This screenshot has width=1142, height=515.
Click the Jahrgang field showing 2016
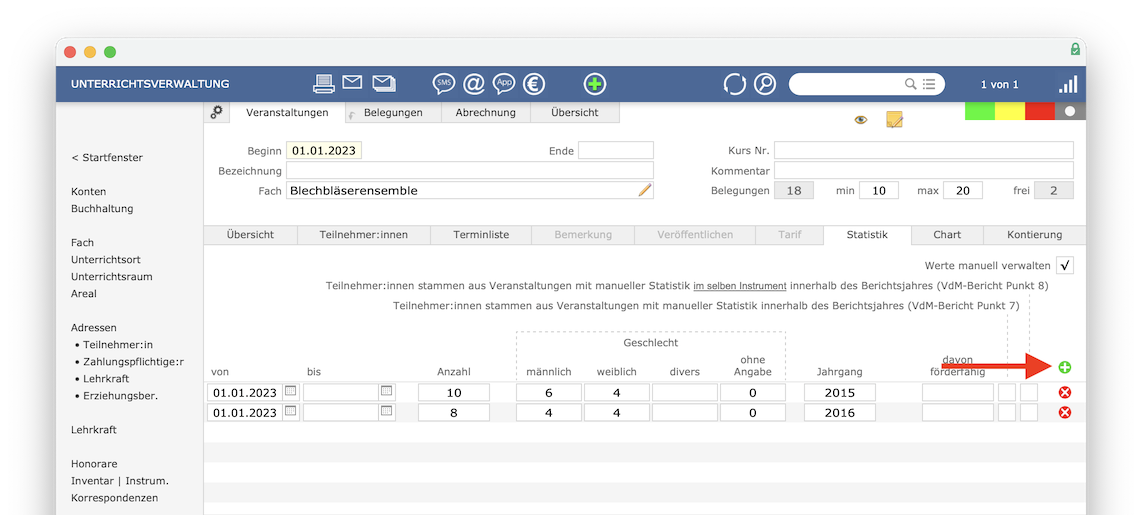click(x=840, y=412)
